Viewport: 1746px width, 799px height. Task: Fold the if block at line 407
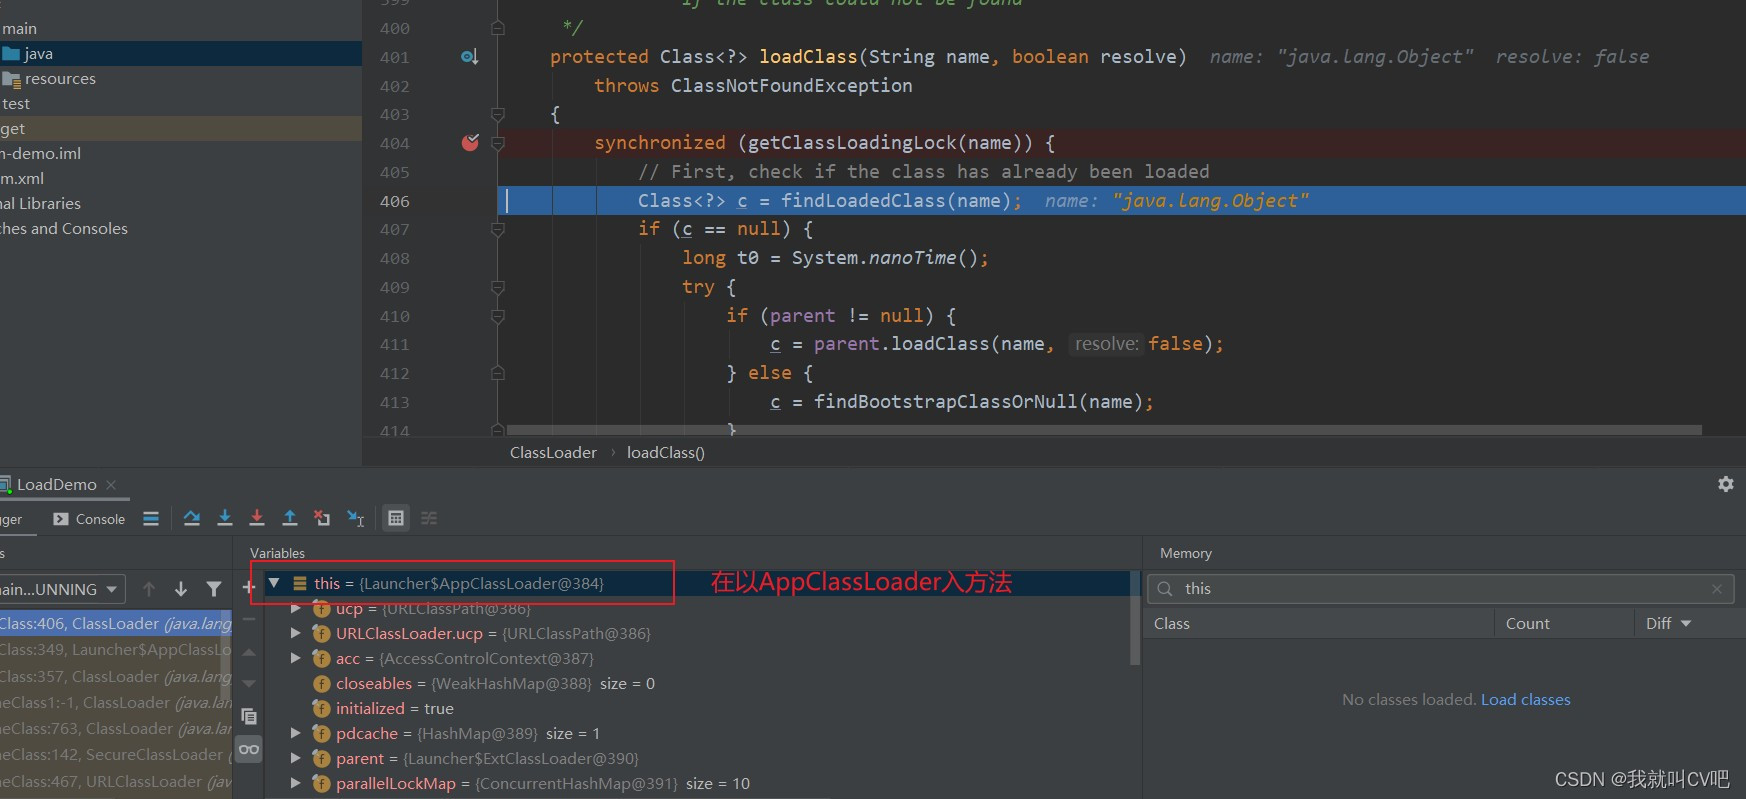tap(498, 229)
